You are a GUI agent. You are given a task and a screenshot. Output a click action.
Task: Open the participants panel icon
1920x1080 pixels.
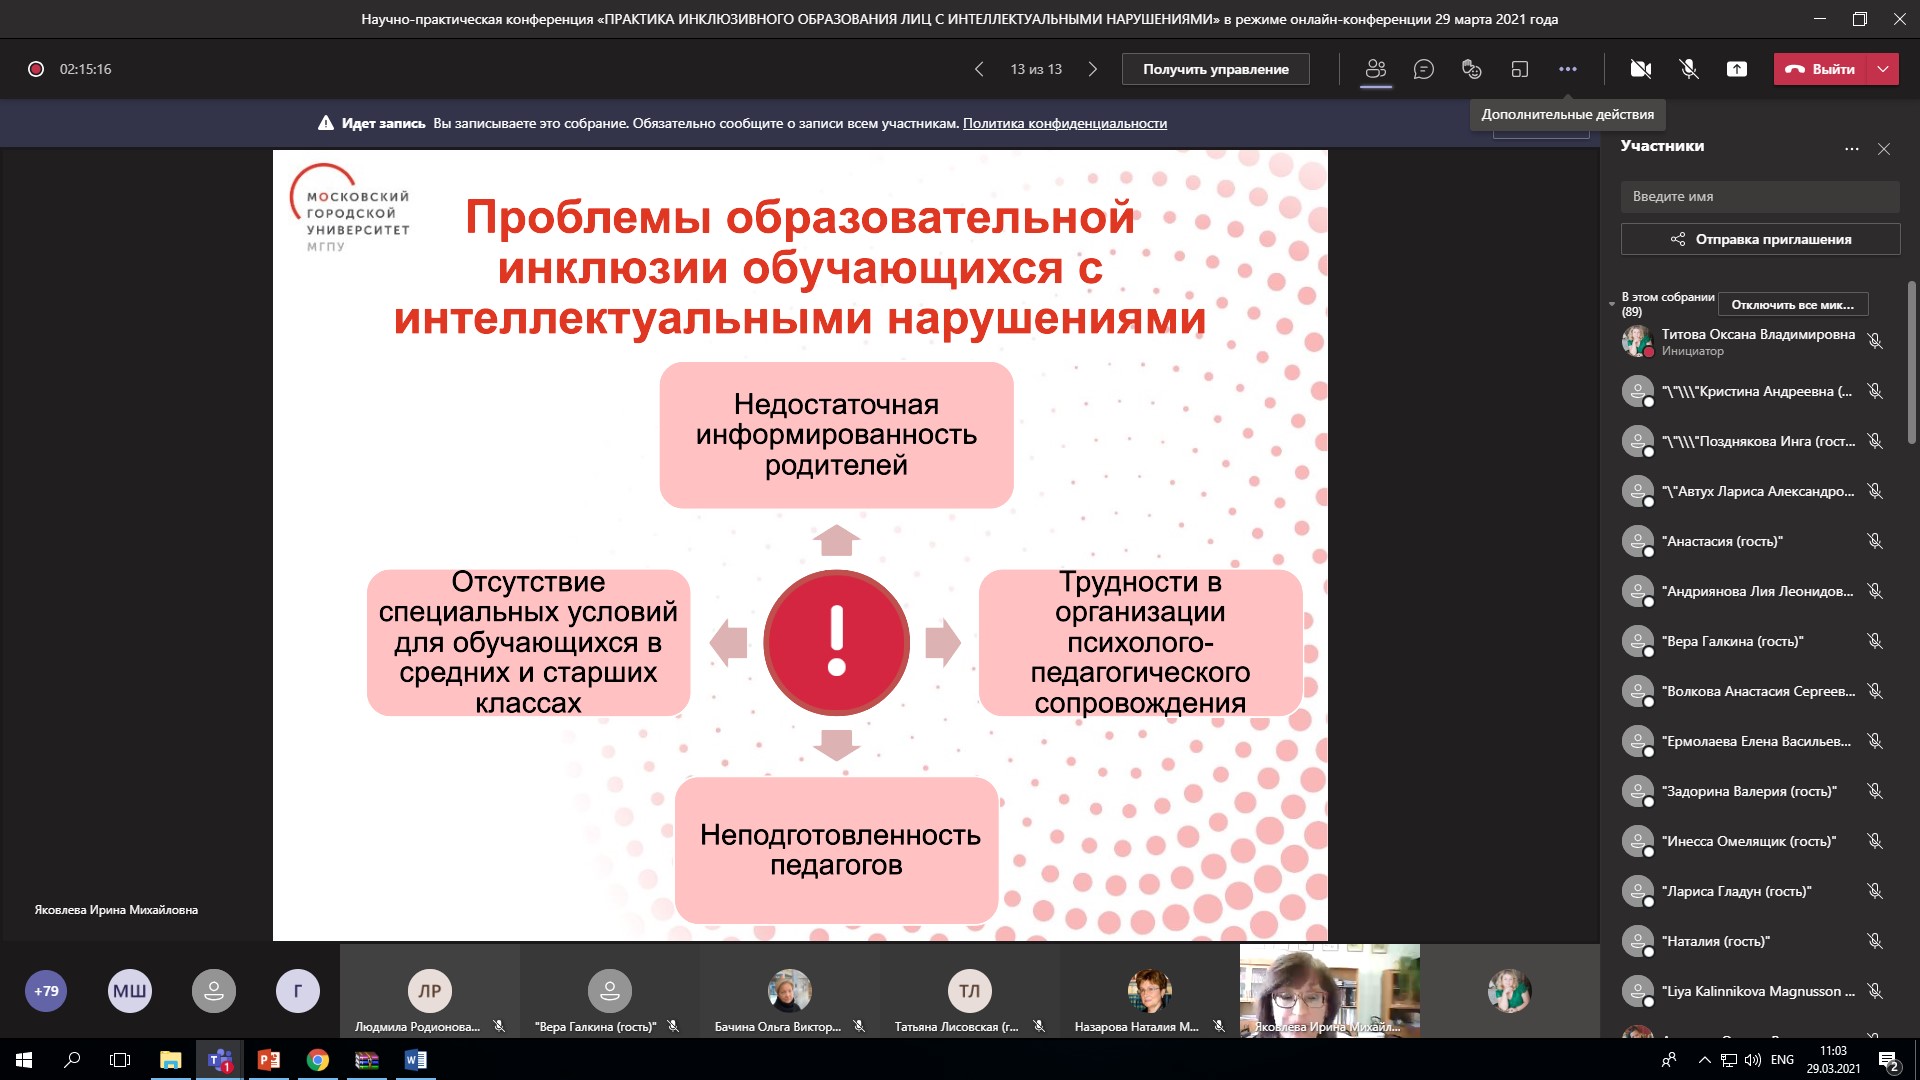(x=1376, y=69)
